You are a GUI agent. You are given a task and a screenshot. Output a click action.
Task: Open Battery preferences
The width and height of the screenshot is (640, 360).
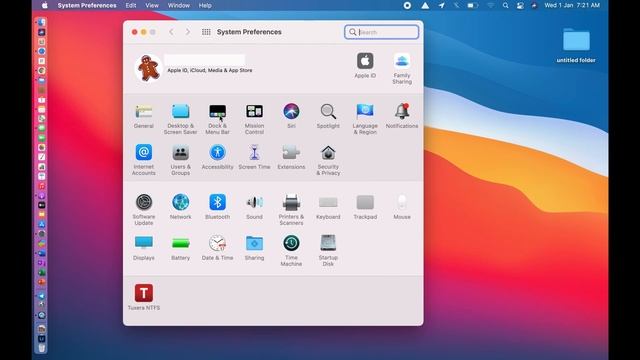(x=180, y=248)
